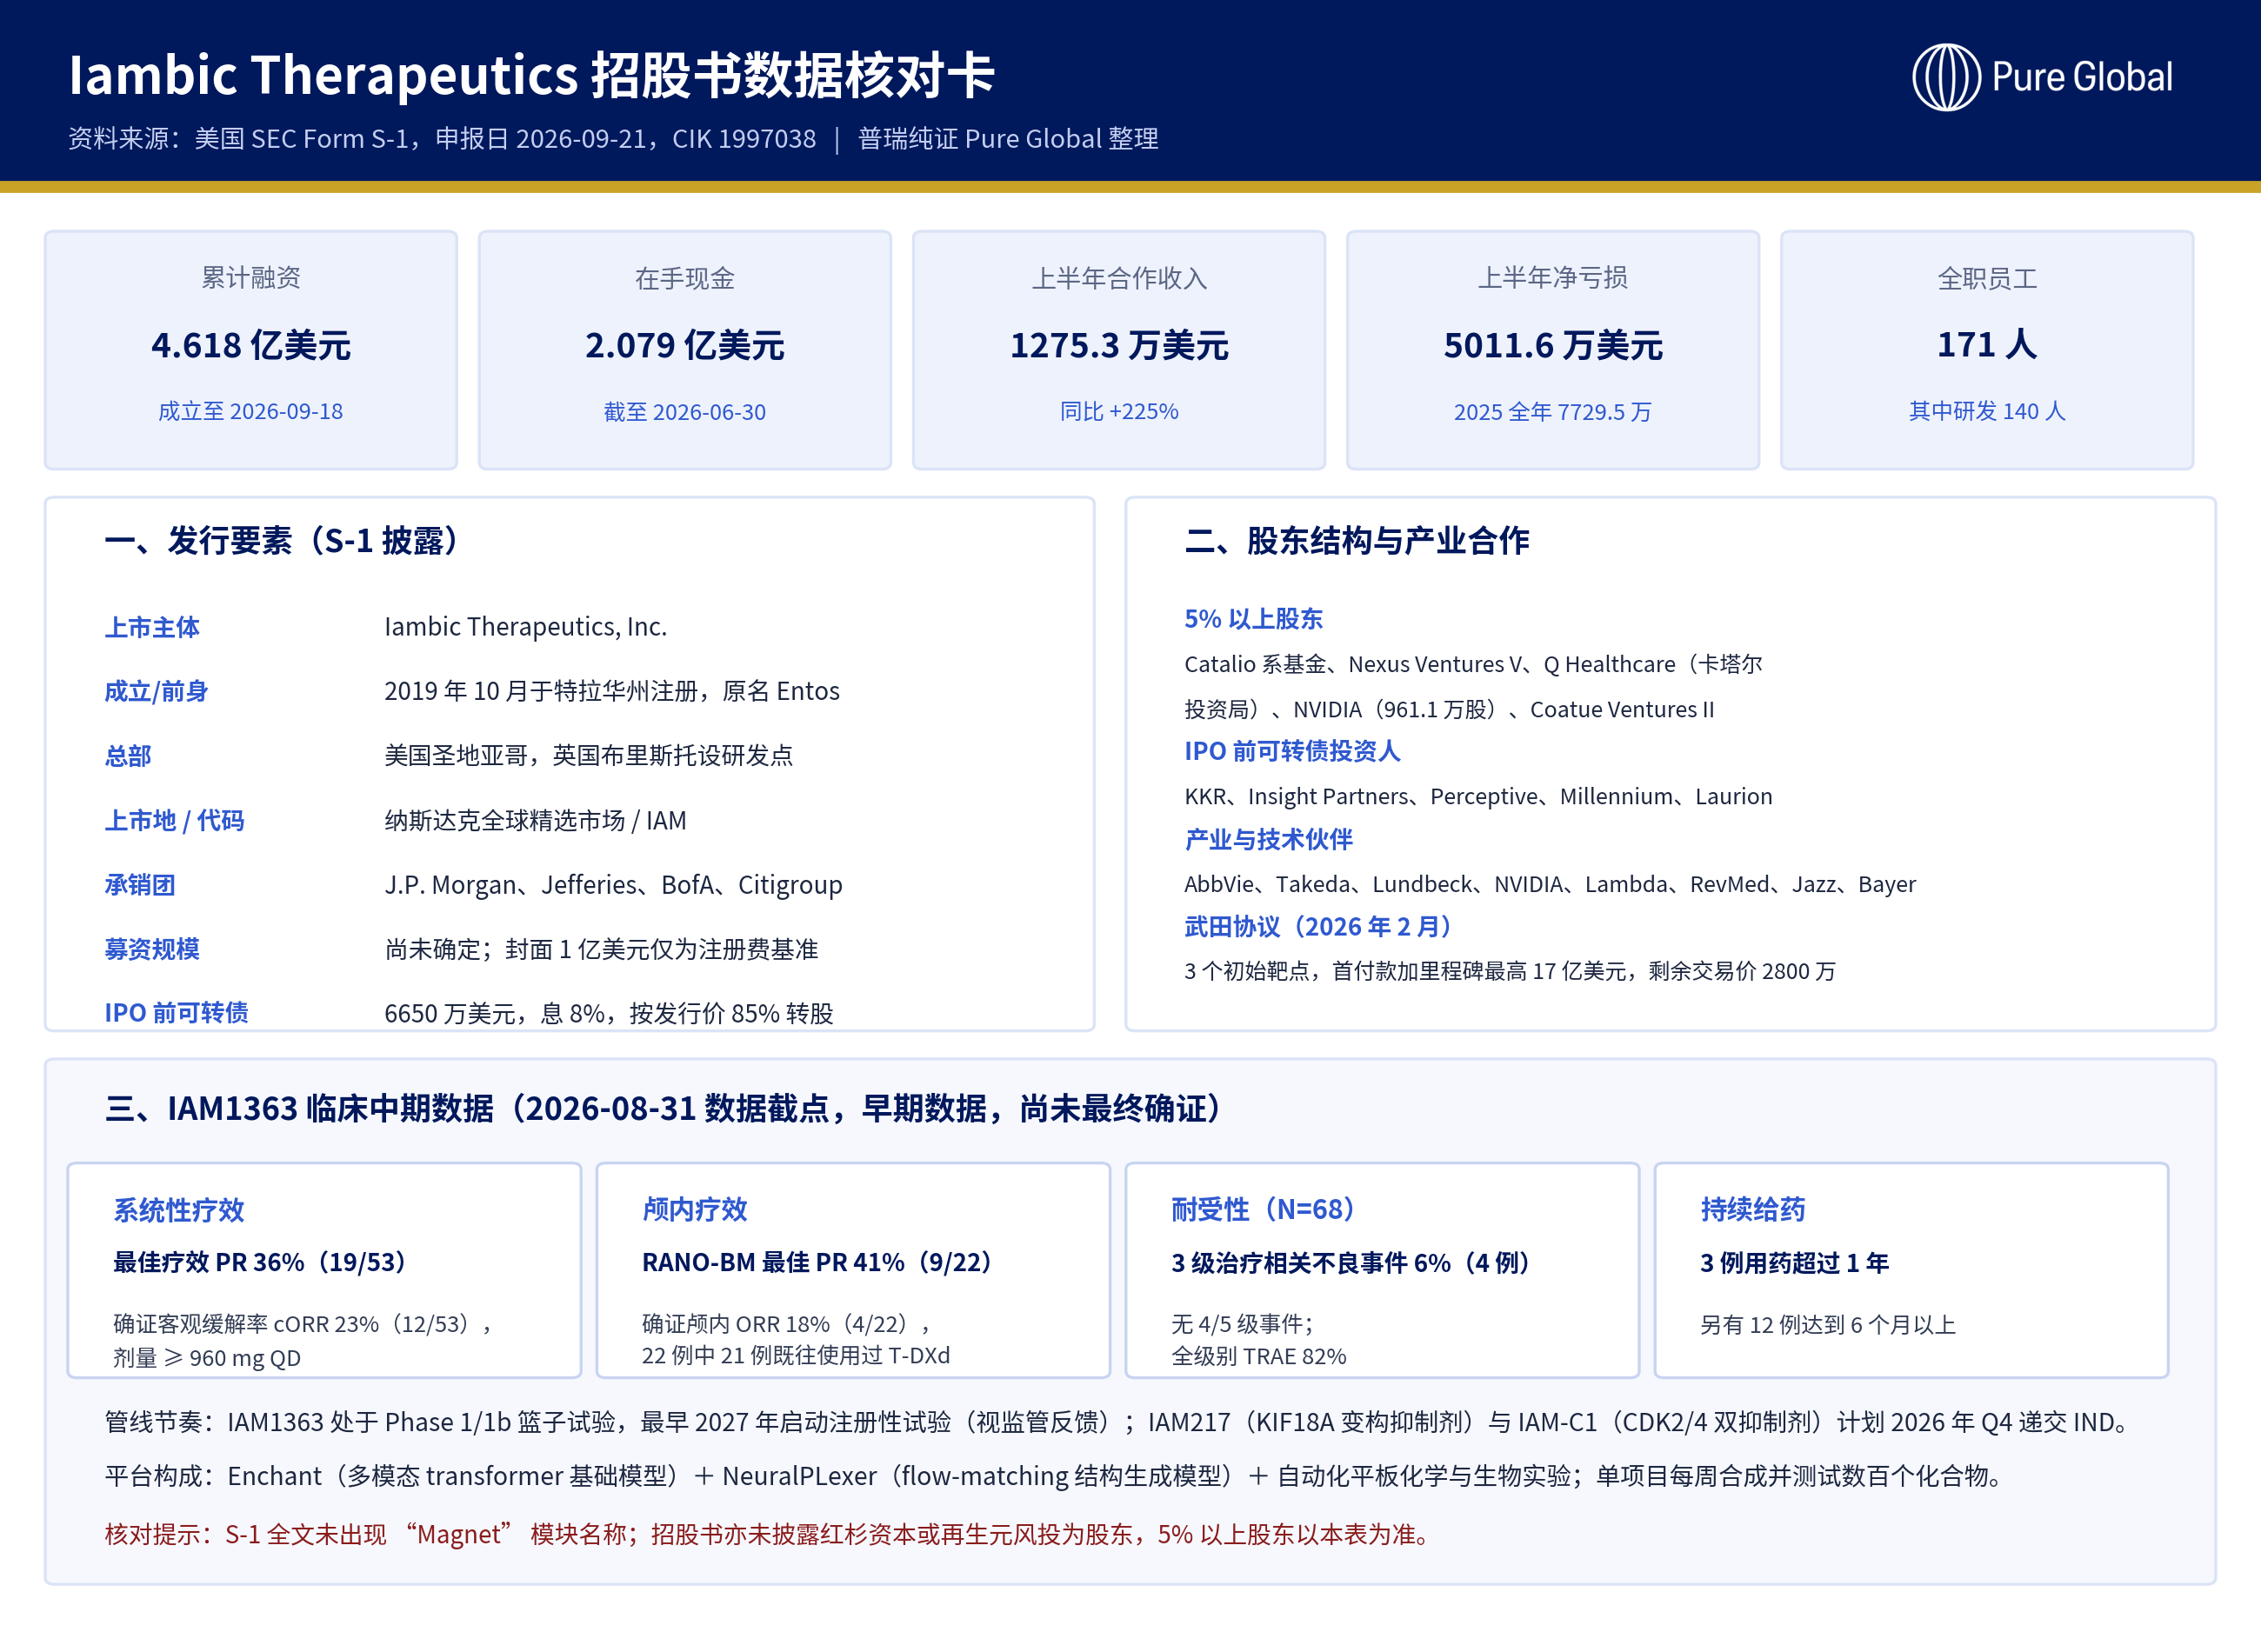
Task: Click the '产业与技术伙伴' subheading
Action: tap(1268, 839)
